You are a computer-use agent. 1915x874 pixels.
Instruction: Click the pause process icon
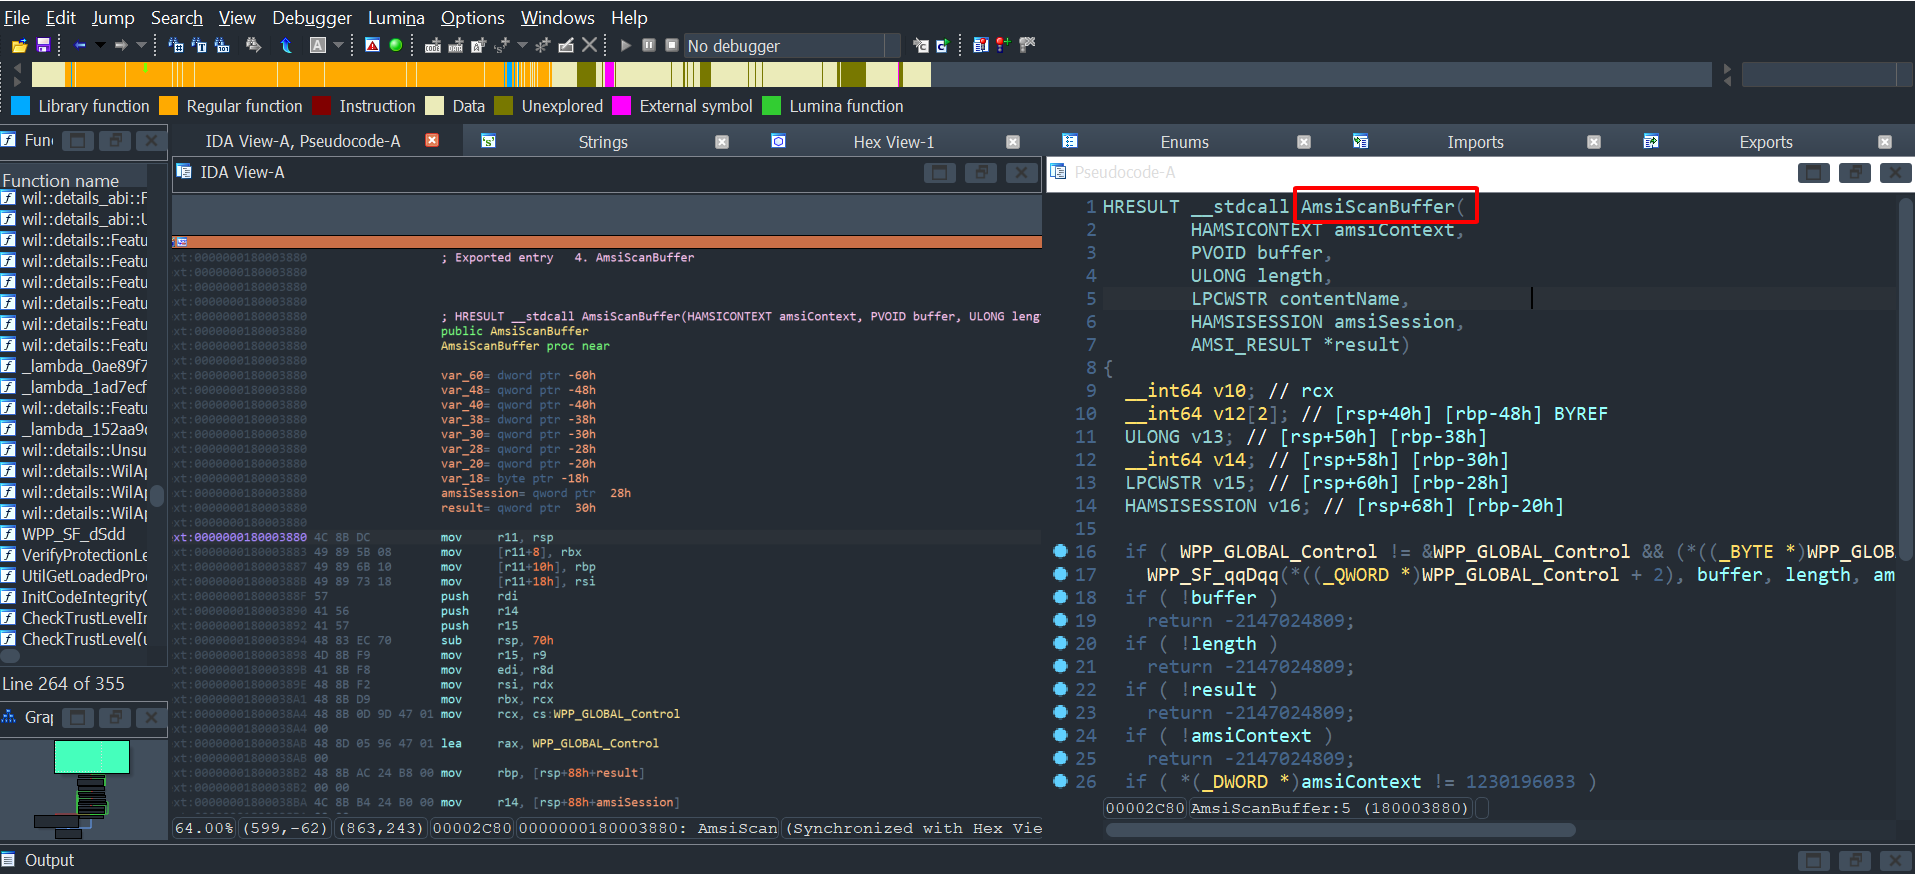(x=649, y=45)
